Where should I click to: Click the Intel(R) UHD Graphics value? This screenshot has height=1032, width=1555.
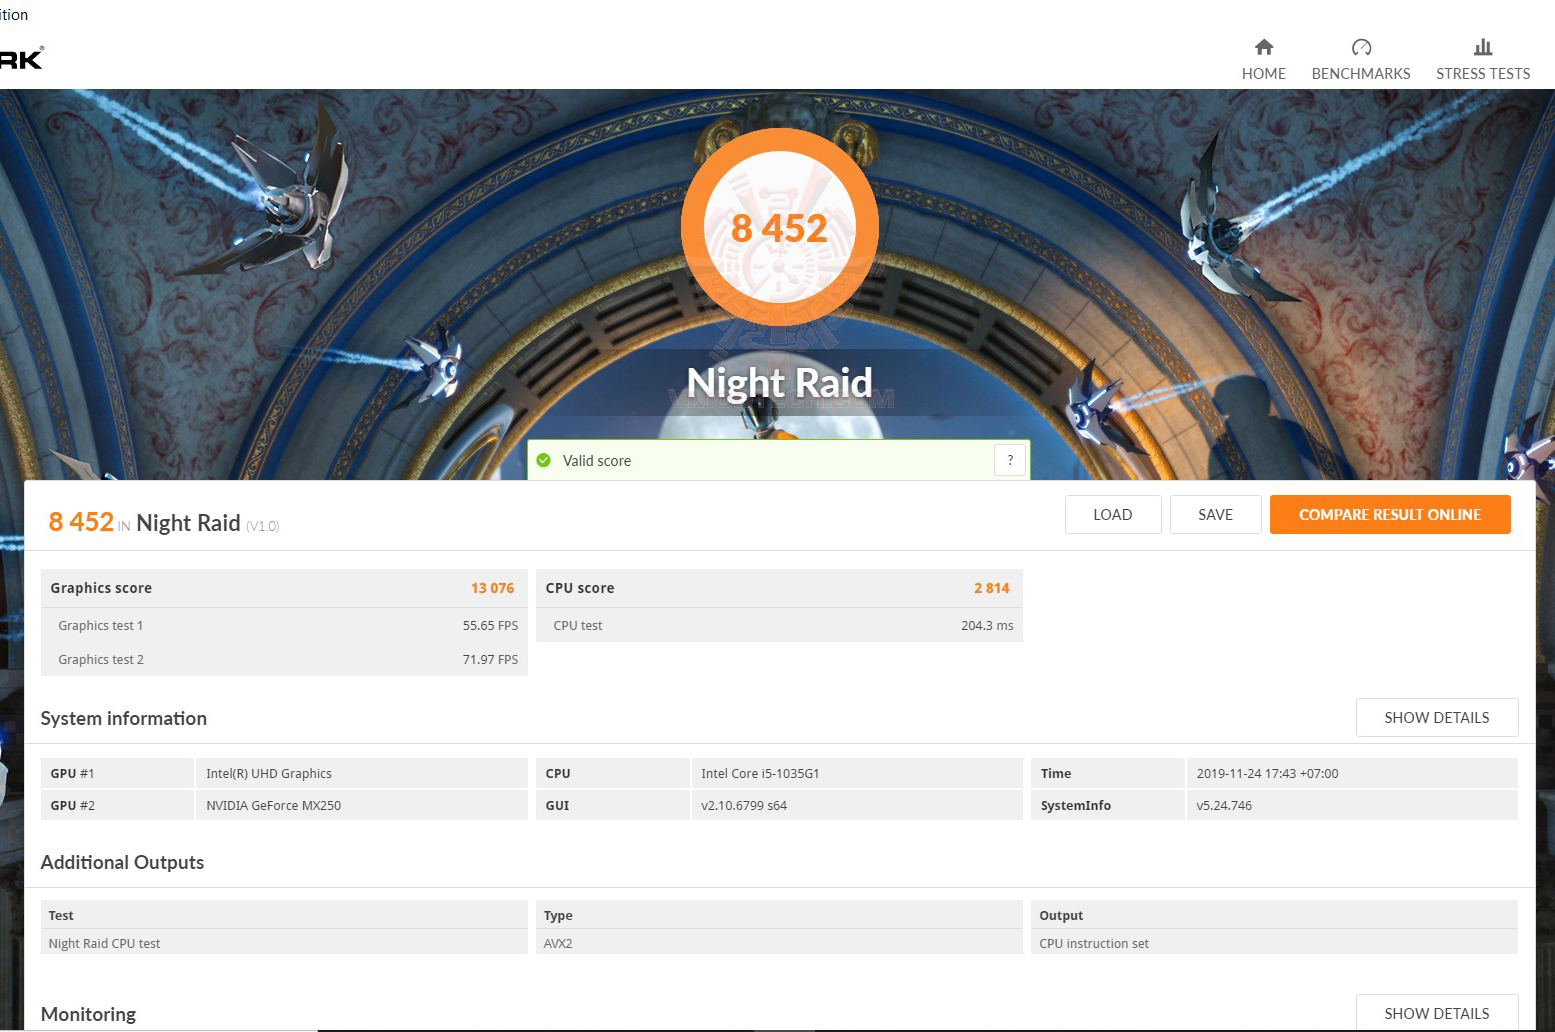pyautogui.click(x=269, y=773)
